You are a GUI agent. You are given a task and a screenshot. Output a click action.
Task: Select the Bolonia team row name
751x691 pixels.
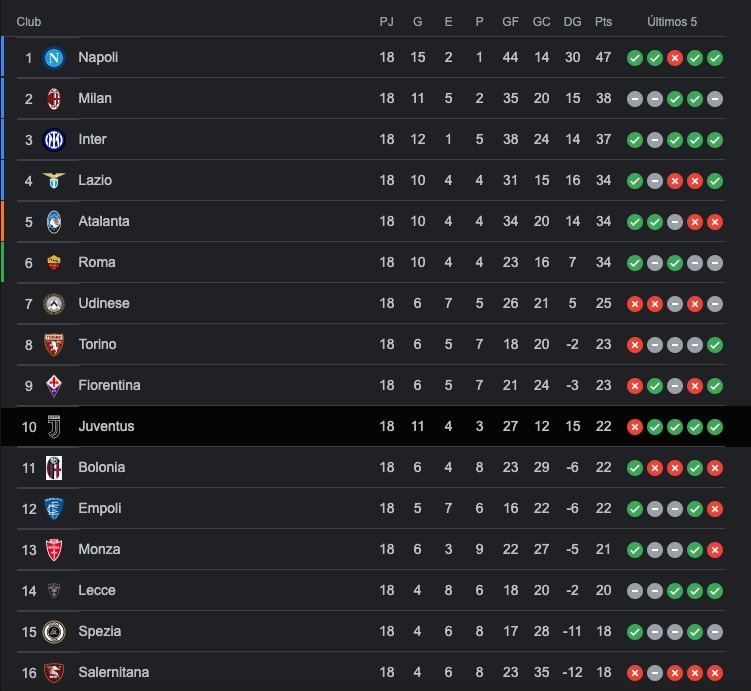point(102,467)
